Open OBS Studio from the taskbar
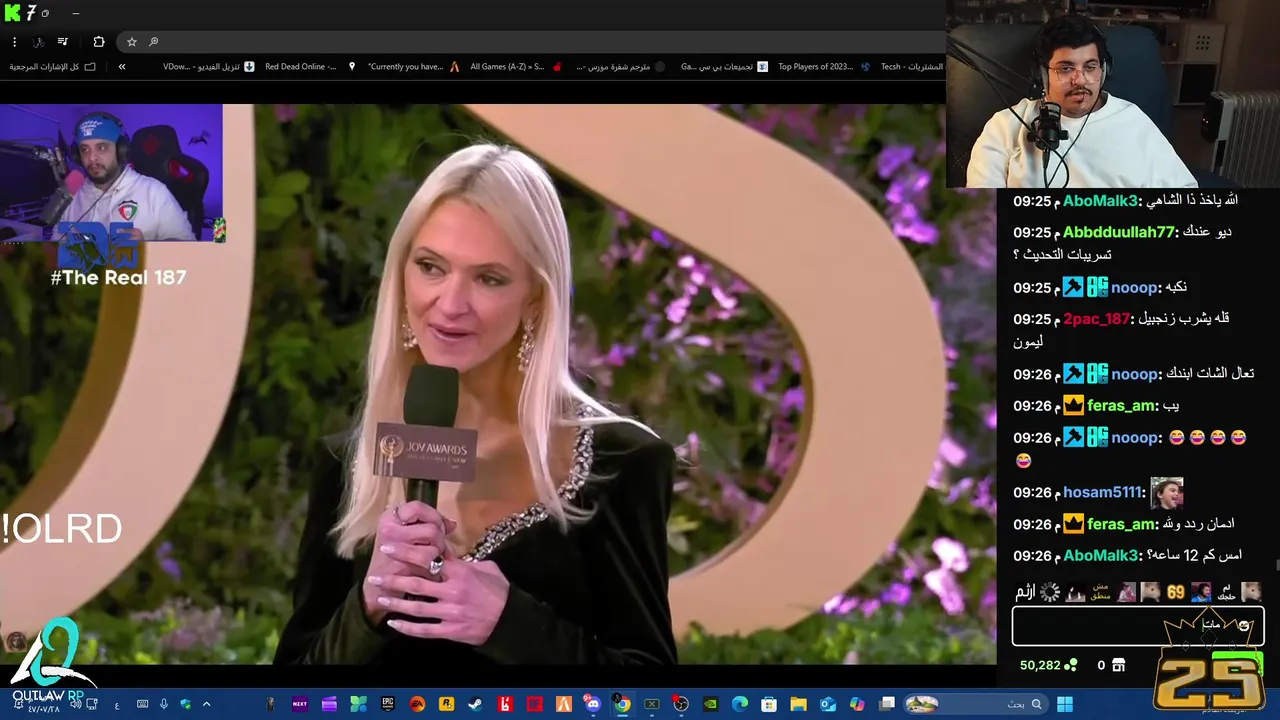 tap(681, 704)
